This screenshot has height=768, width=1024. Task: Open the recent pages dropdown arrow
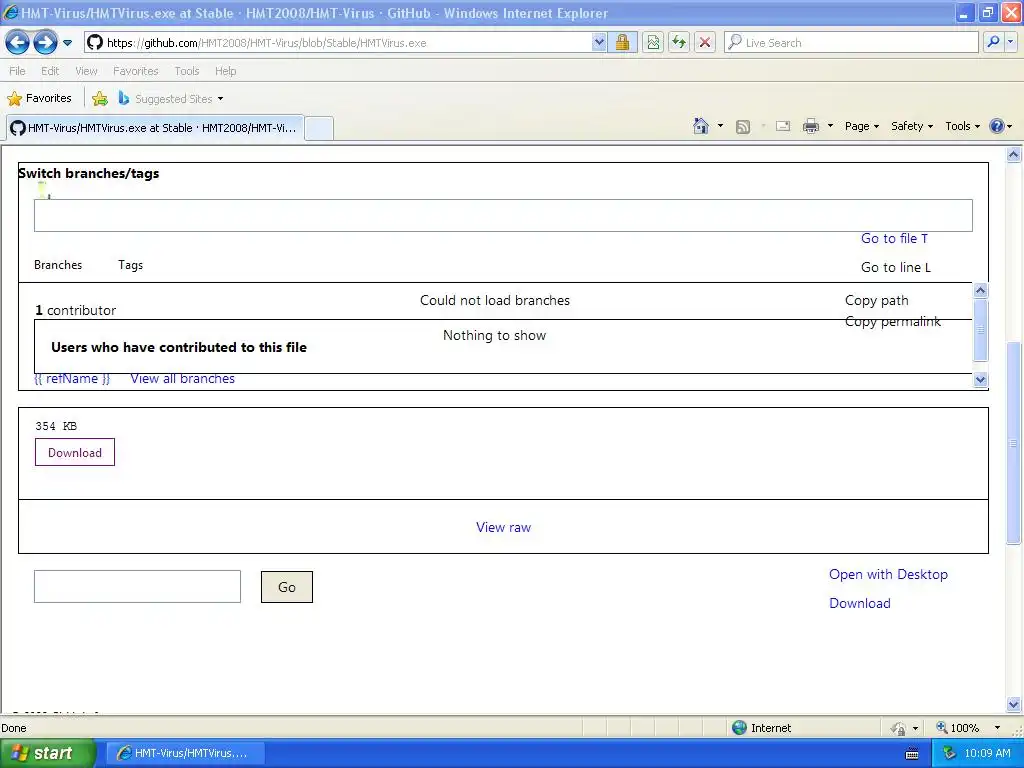67,43
